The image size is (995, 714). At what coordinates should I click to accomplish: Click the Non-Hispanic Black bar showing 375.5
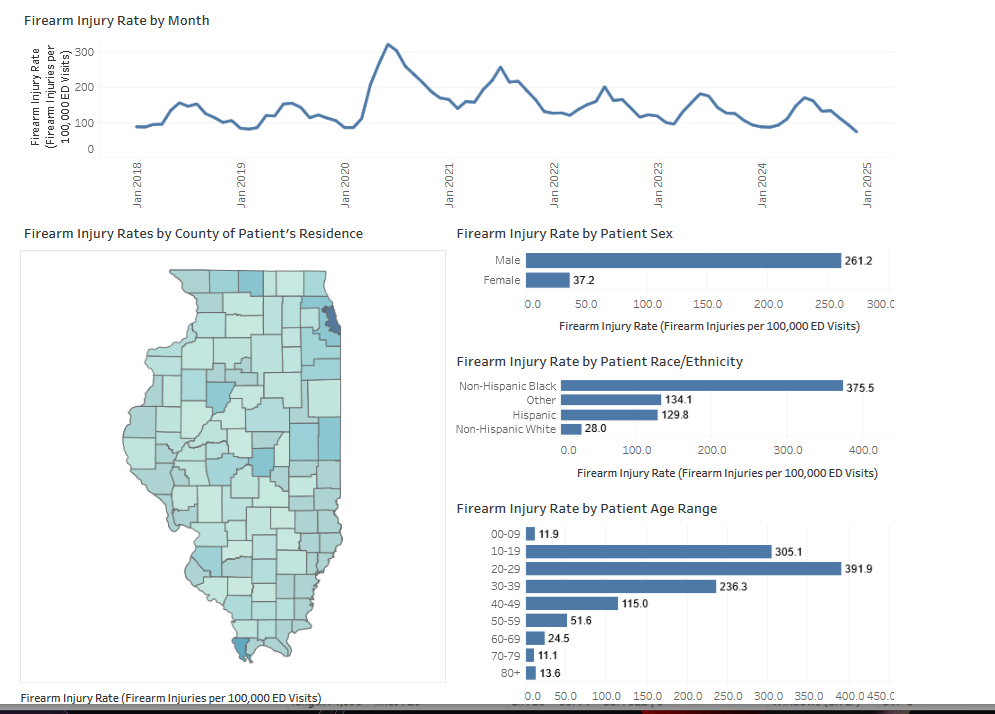point(700,385)
